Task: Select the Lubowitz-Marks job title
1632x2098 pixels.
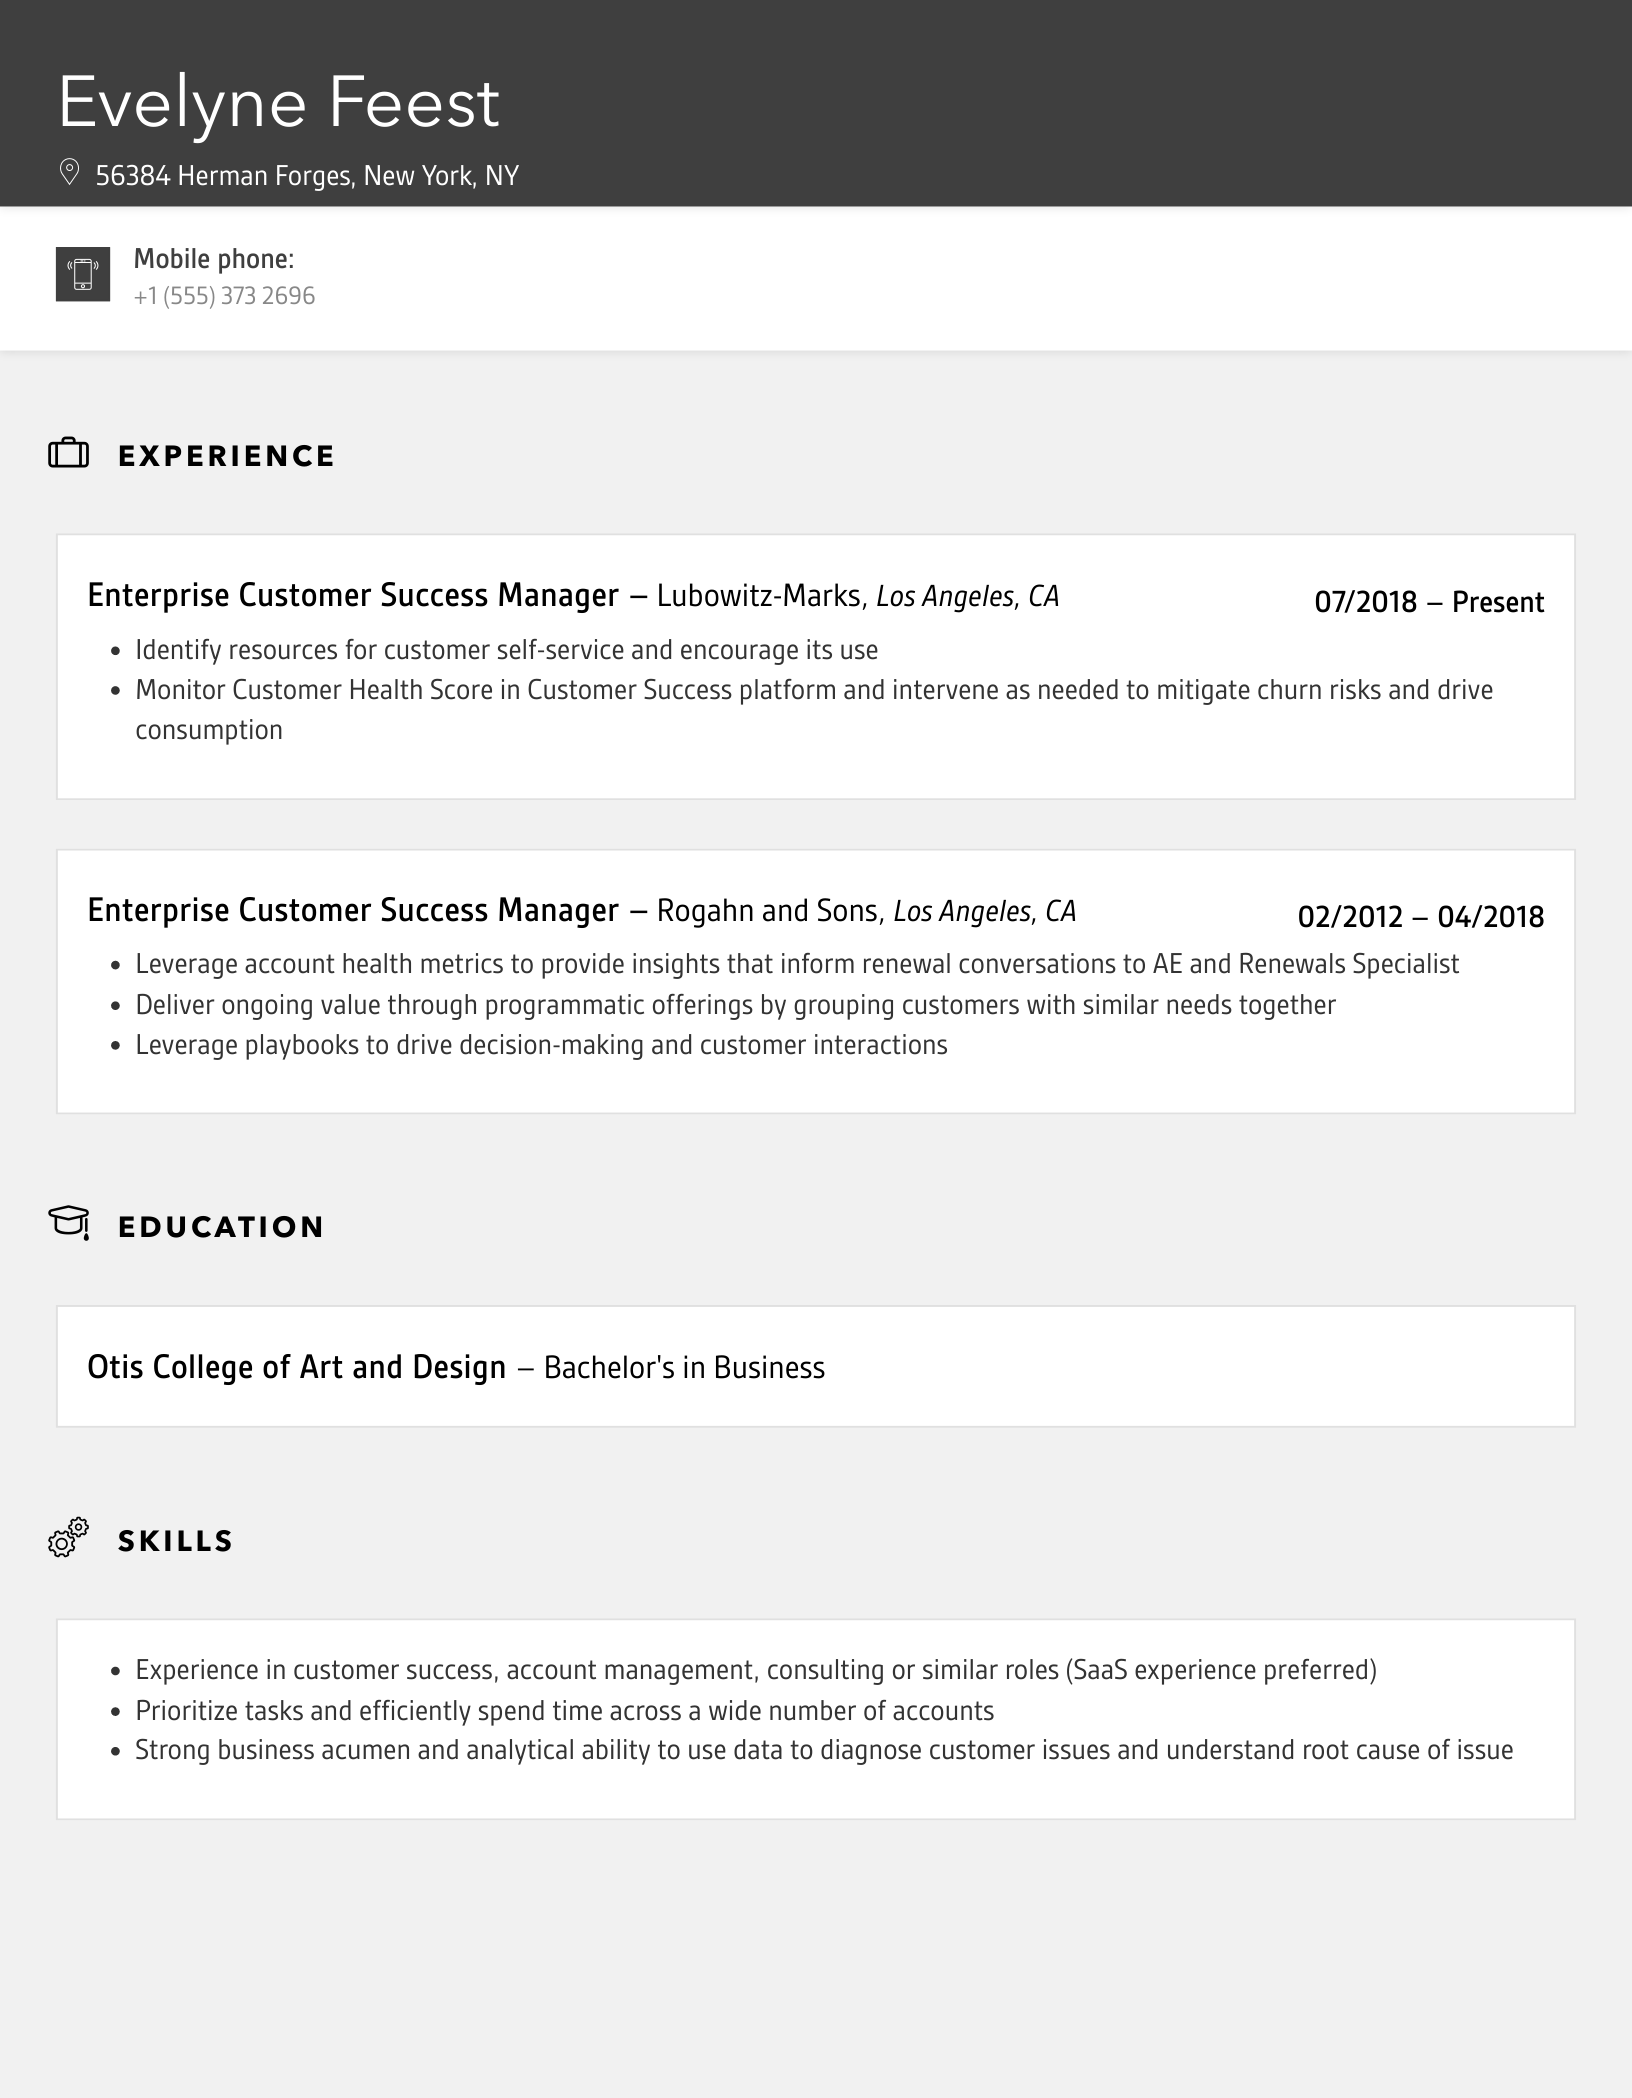Action: pos(353,595)
